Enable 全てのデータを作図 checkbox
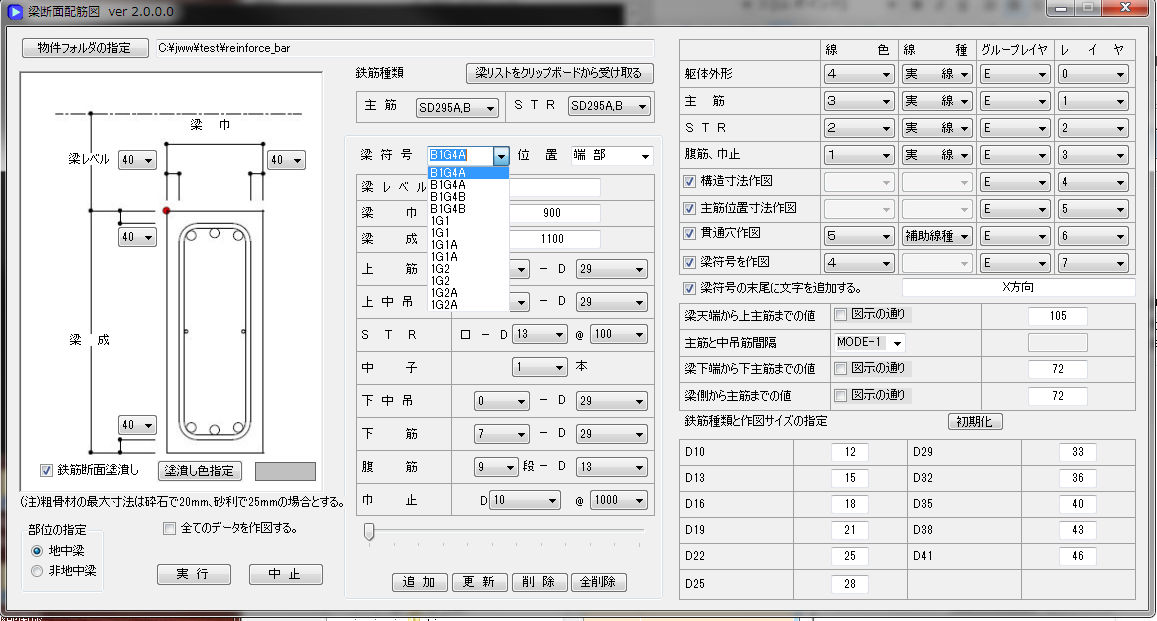 pyautogui.click(x=169, y=528)
